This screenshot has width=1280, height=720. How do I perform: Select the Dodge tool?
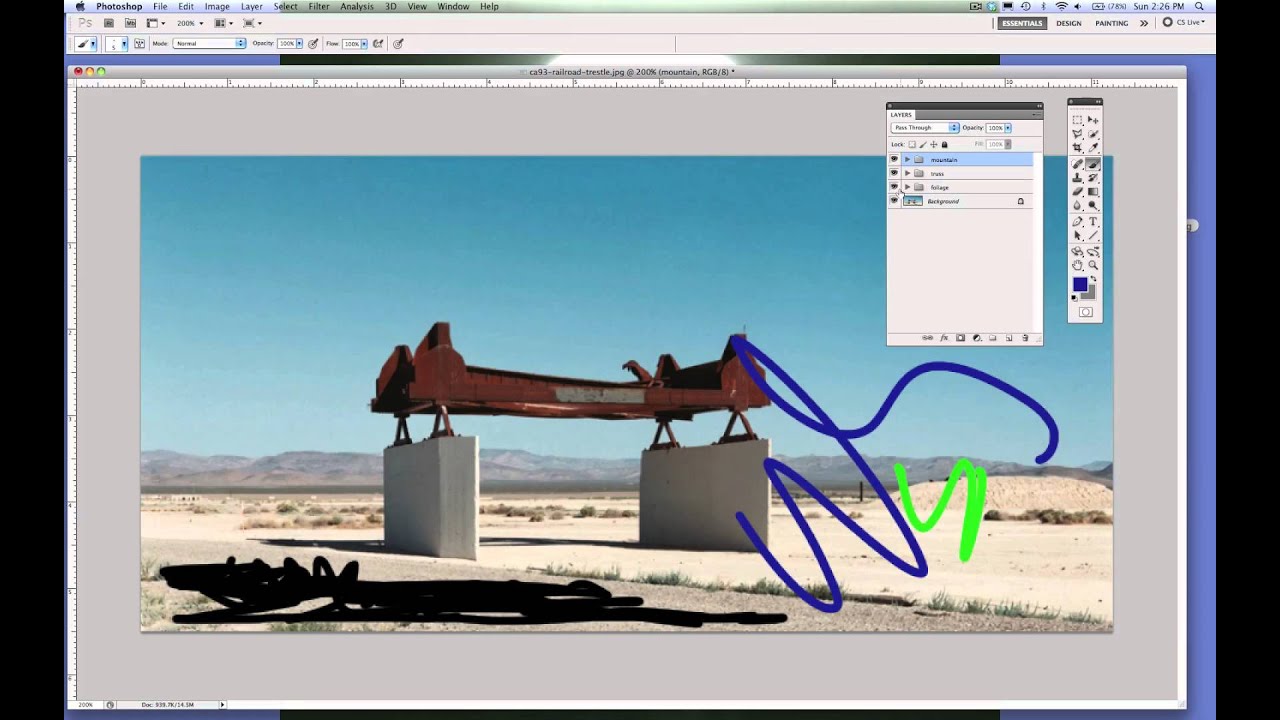coord(1093,204)
